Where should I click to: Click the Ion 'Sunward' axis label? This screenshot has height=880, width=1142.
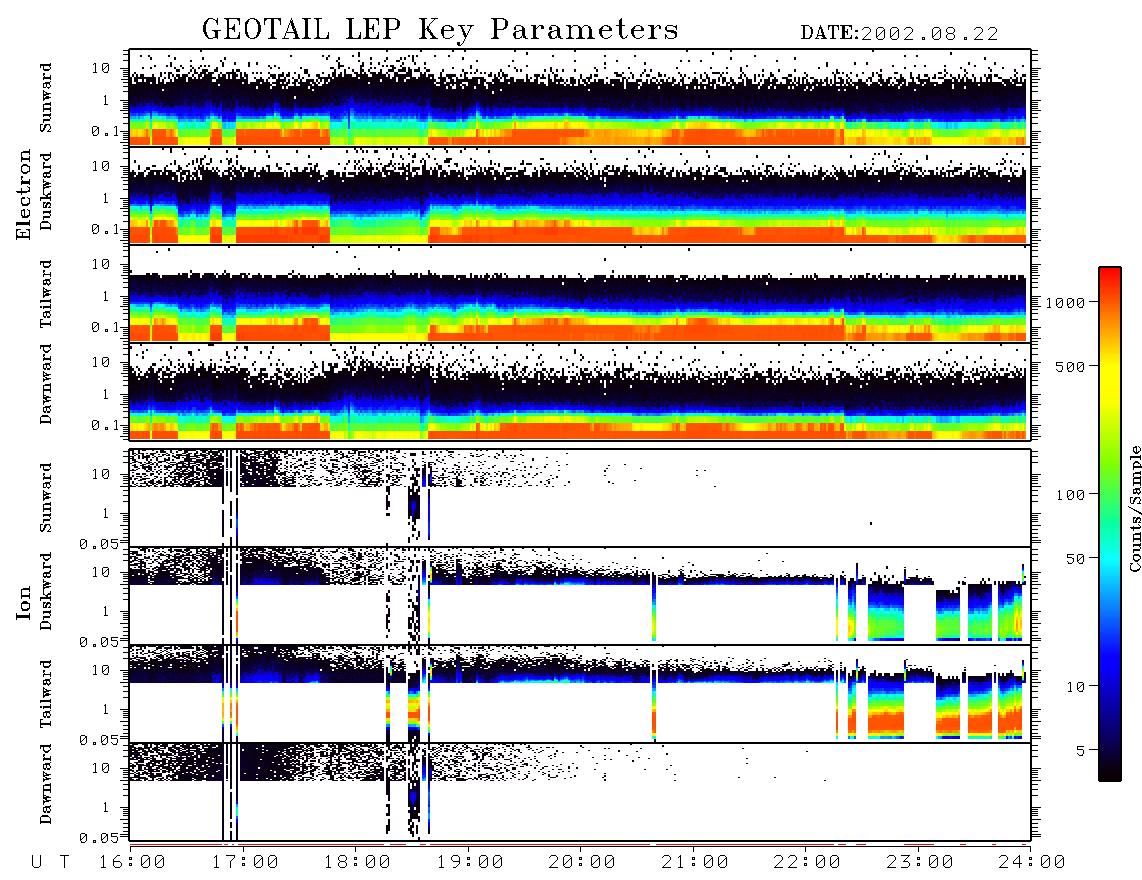tap(46, 498)
